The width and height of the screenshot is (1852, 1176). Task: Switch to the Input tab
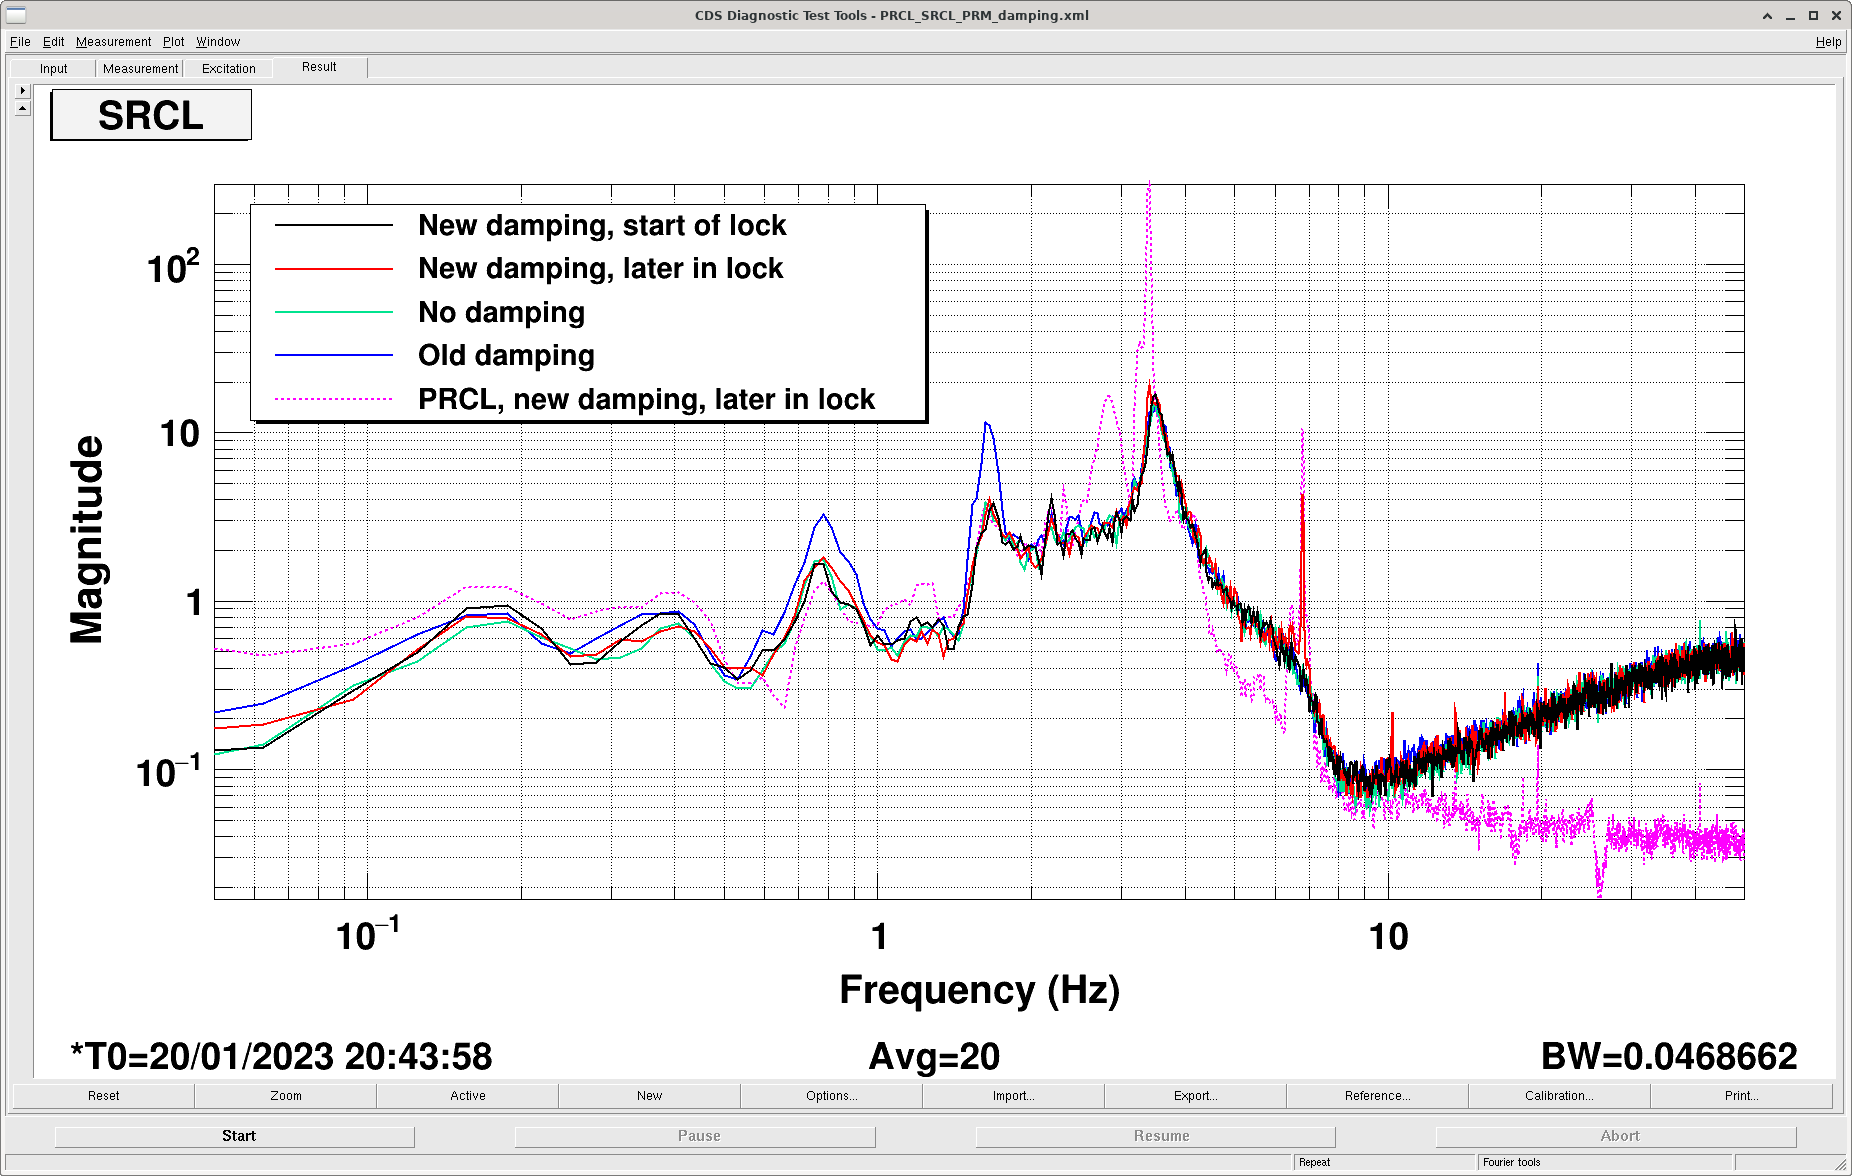click(x=54, y=69)
